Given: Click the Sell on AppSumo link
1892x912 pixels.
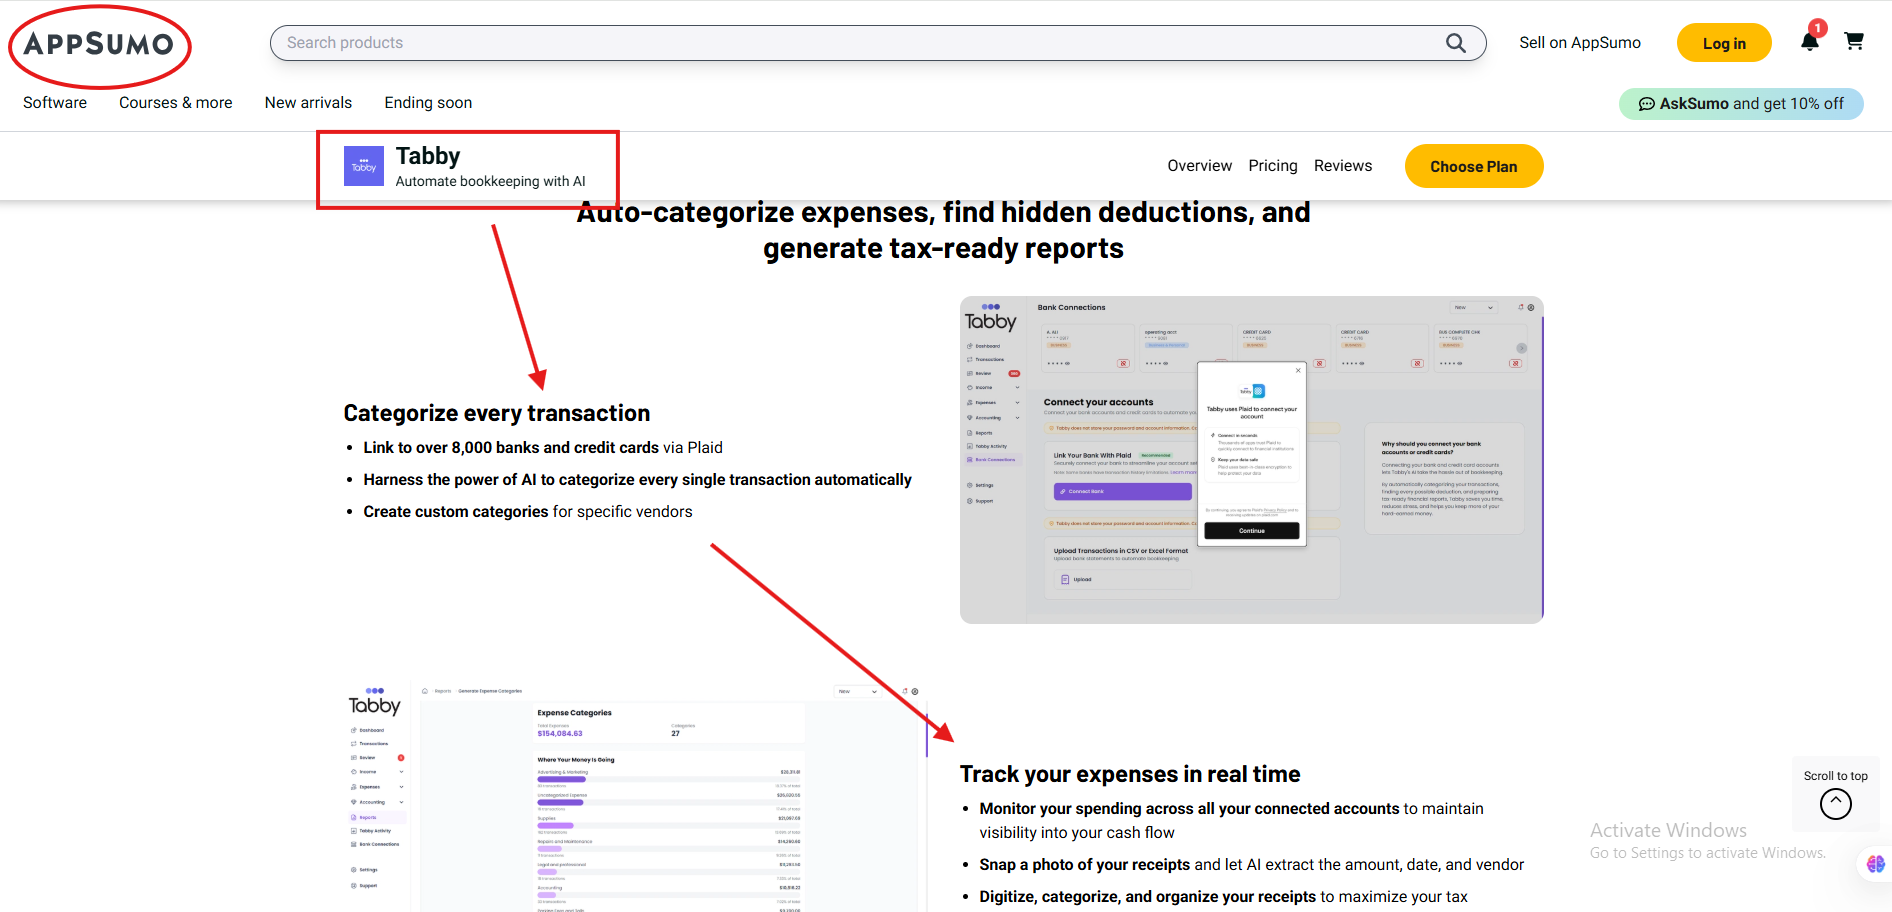Looking at the screenshot, I should pyautogui.click(x=1579, y=43).
